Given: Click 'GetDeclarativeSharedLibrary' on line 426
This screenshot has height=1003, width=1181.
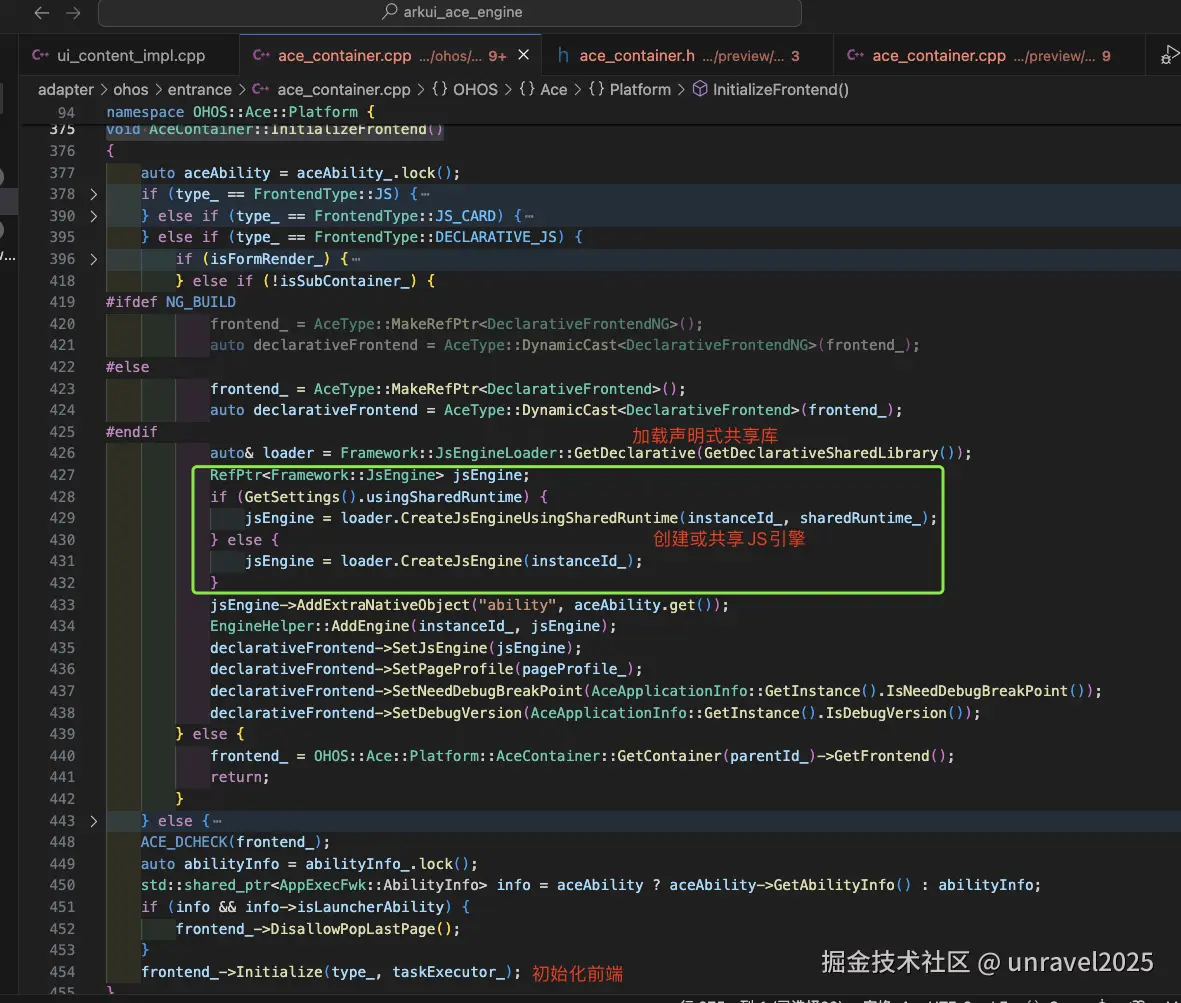Looking at the screenshot, I should pyautogui.click(x=821, y=453).
